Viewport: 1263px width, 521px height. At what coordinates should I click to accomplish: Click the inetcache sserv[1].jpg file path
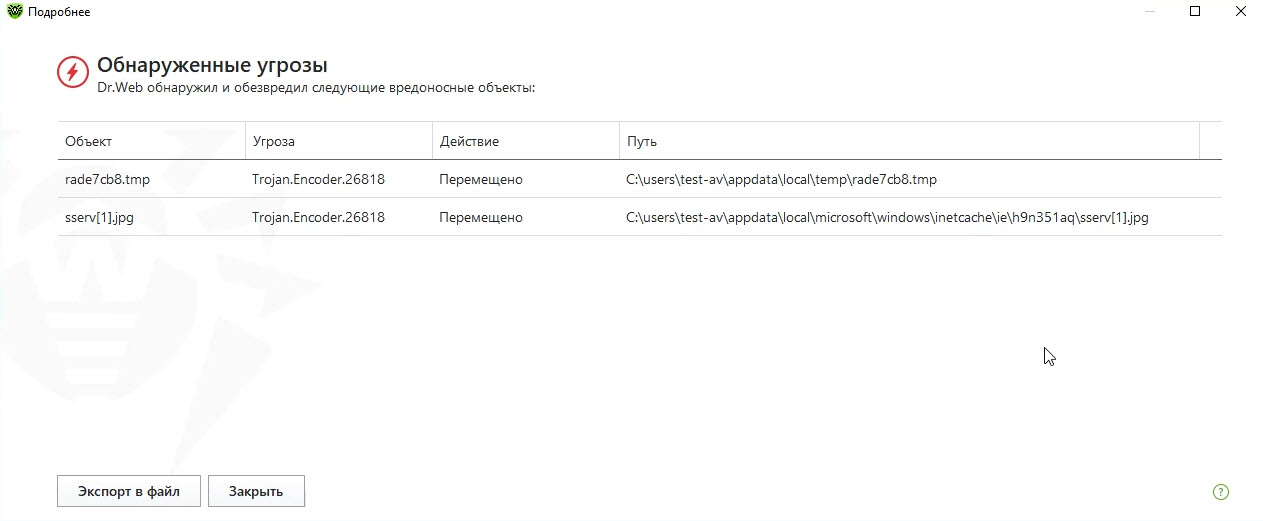(x=887, y=217)
